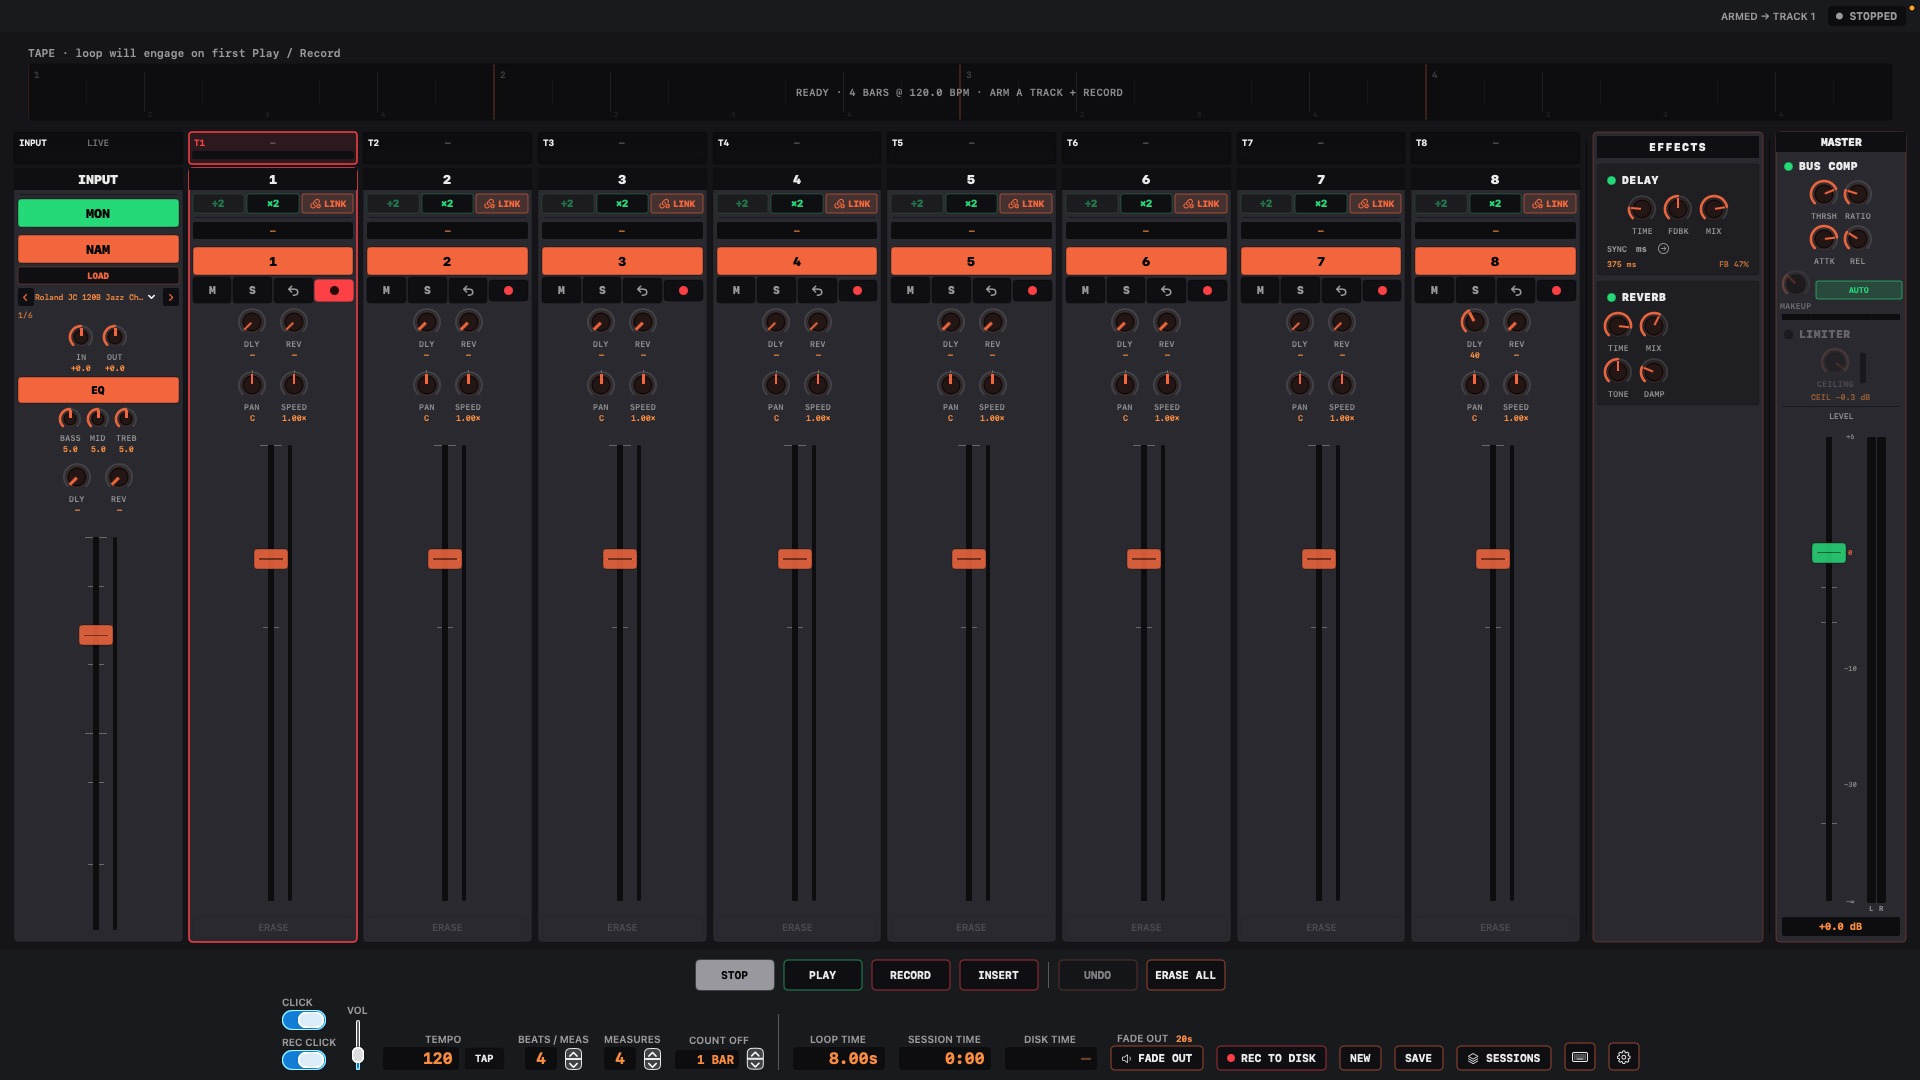Viewport: 1920px width, 1080px height.
Task: Click the SPEED knob on track 5
Action: coord(992,384)
